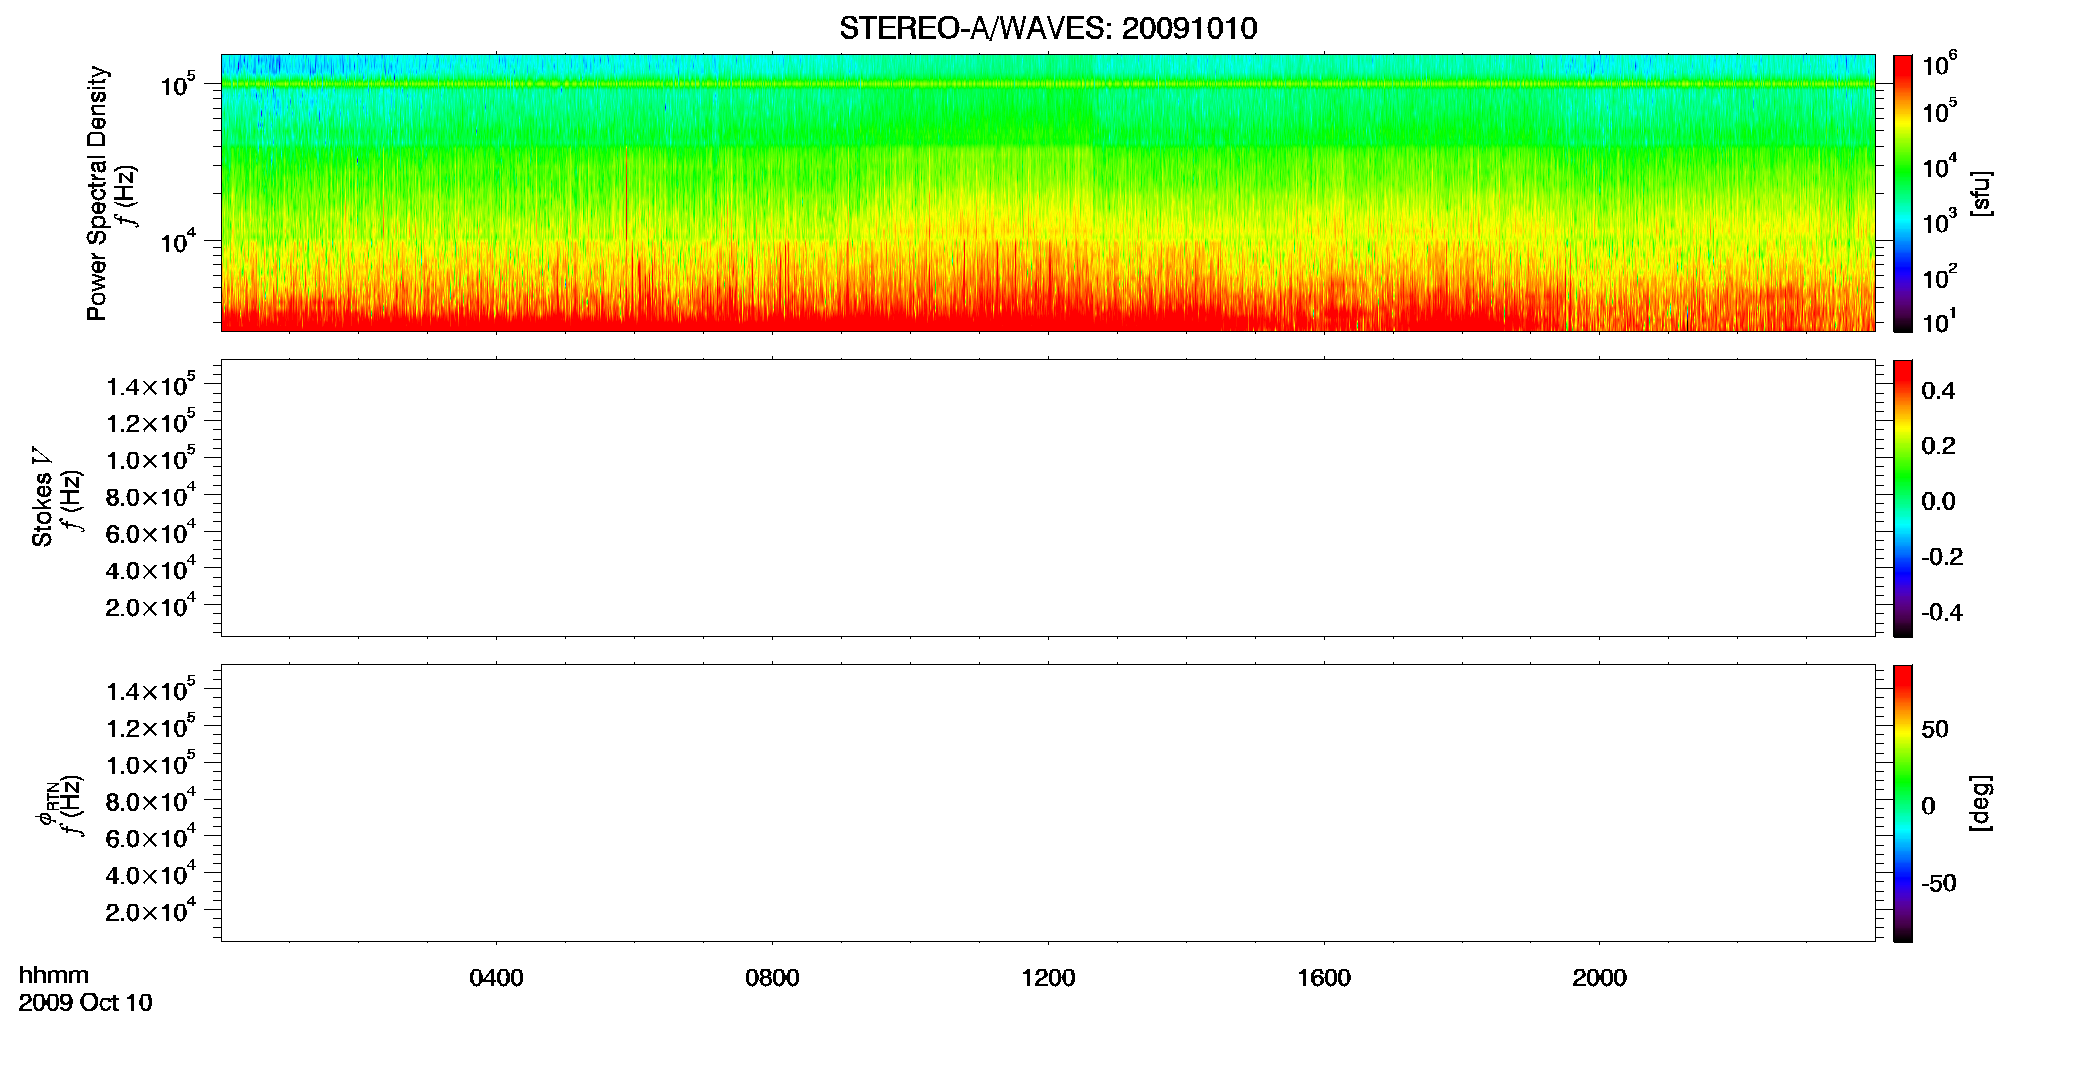This screenshot has height=1080, width=2096.
Task: Click the 2009 Oct 10 date label
Action: coord(85,1003)
